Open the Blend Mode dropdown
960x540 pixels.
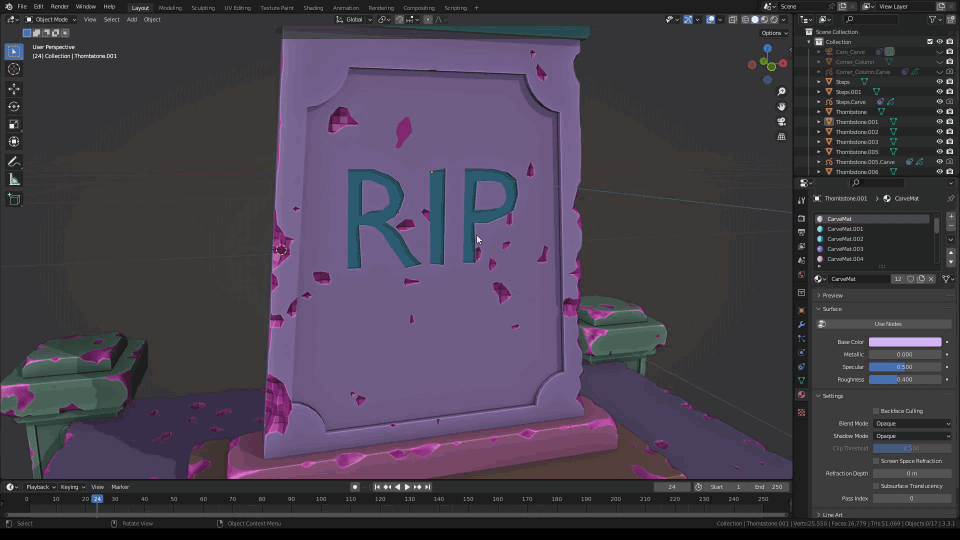click(912, 424)
